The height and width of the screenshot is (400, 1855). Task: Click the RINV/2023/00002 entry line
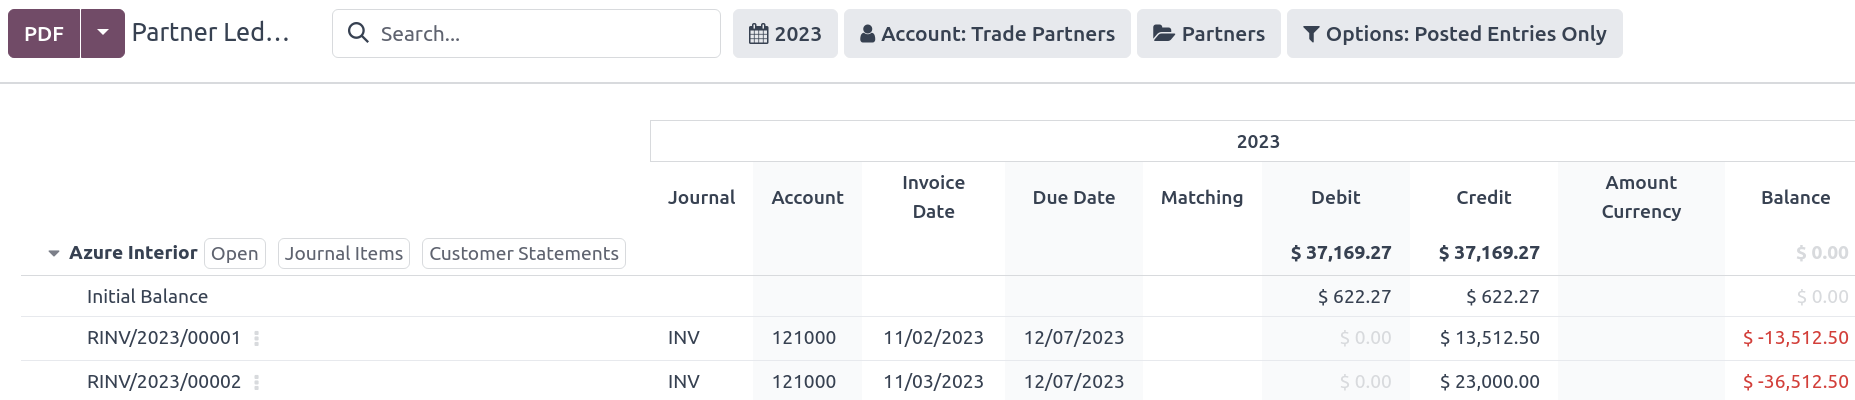coord(164,382)
